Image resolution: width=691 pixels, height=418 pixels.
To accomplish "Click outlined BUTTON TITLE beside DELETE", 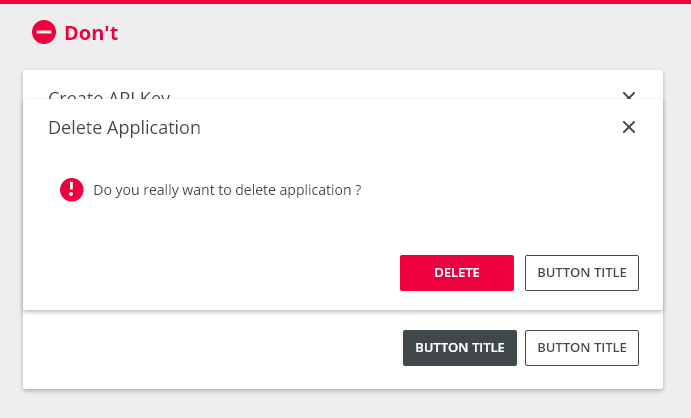I will point(582,273).
